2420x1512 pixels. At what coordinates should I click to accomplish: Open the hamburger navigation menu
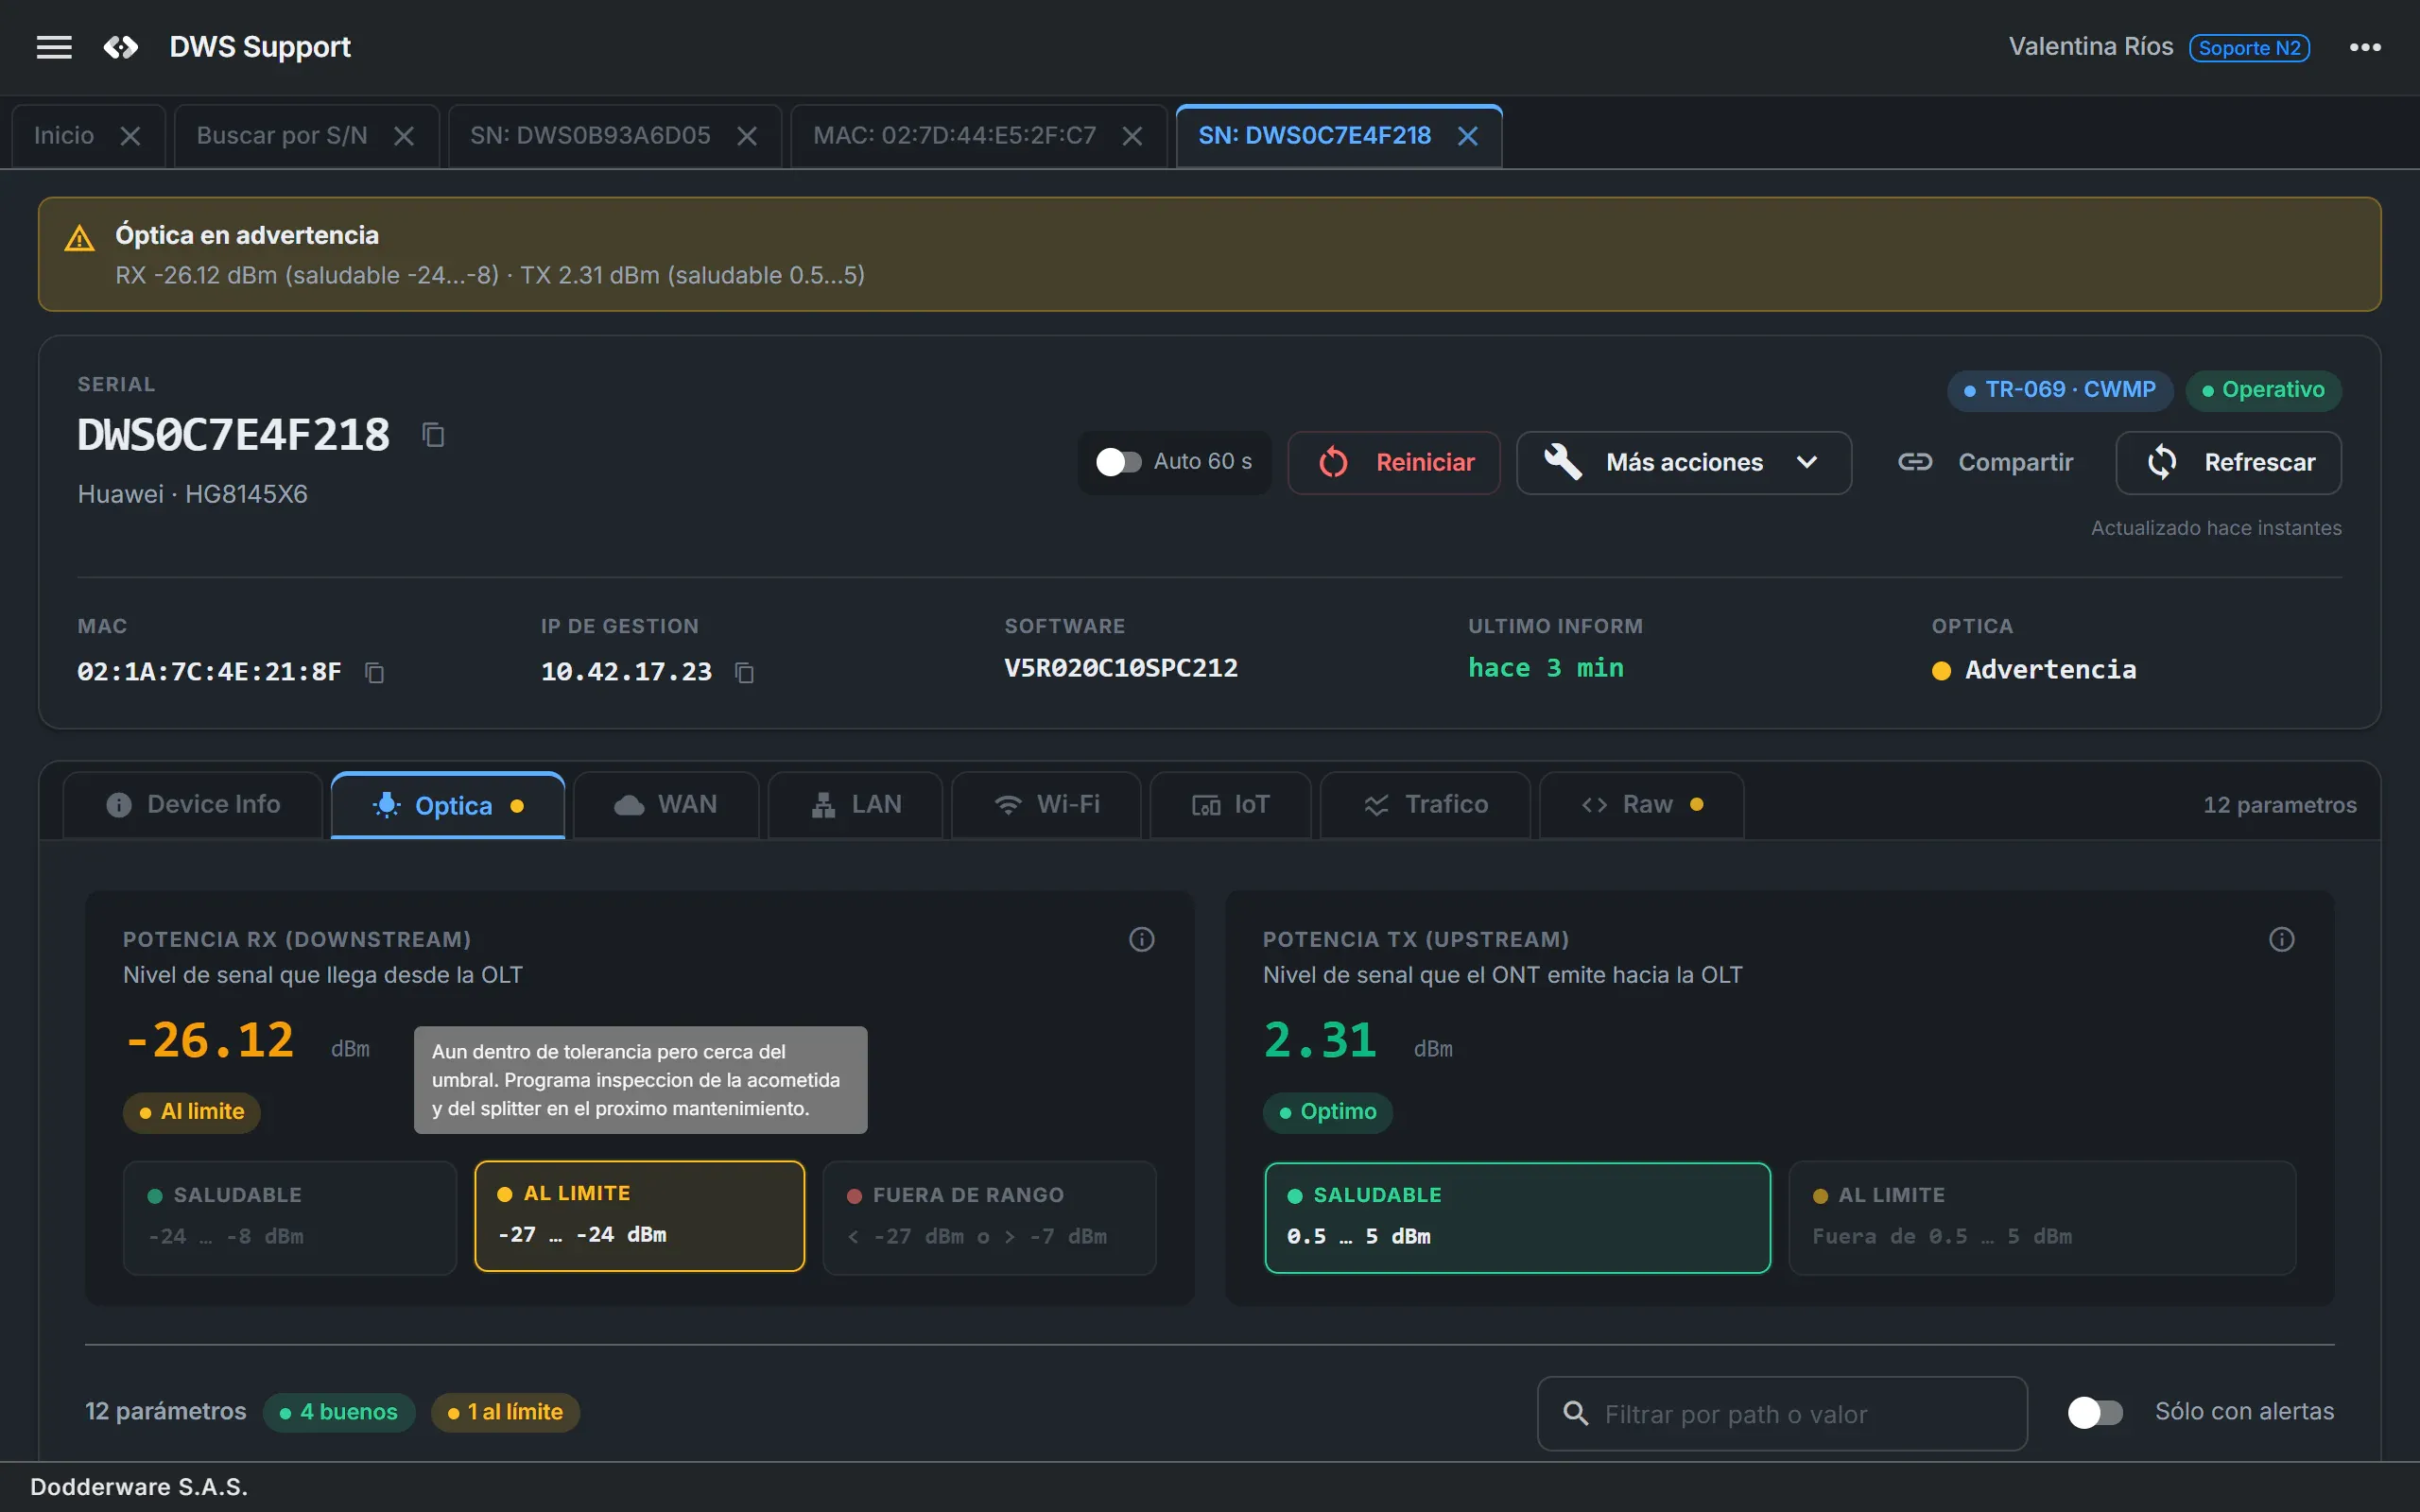tap(54, 47)
